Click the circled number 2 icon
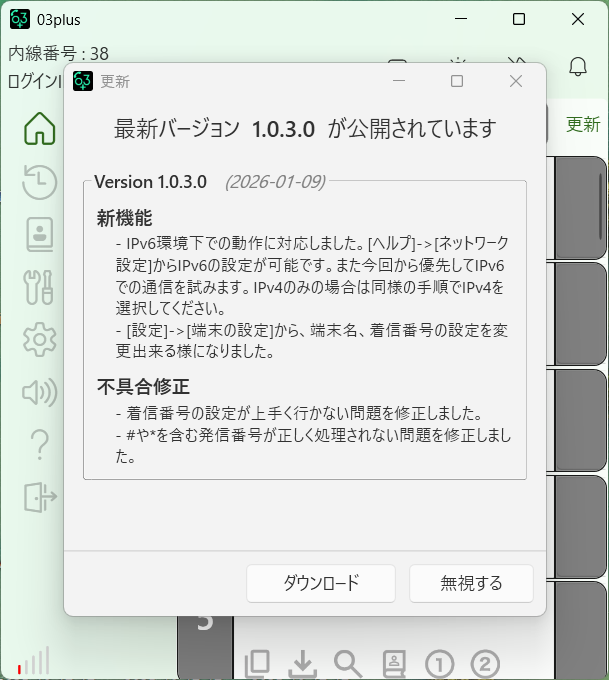Screen dimensions: 609x680 485,664
